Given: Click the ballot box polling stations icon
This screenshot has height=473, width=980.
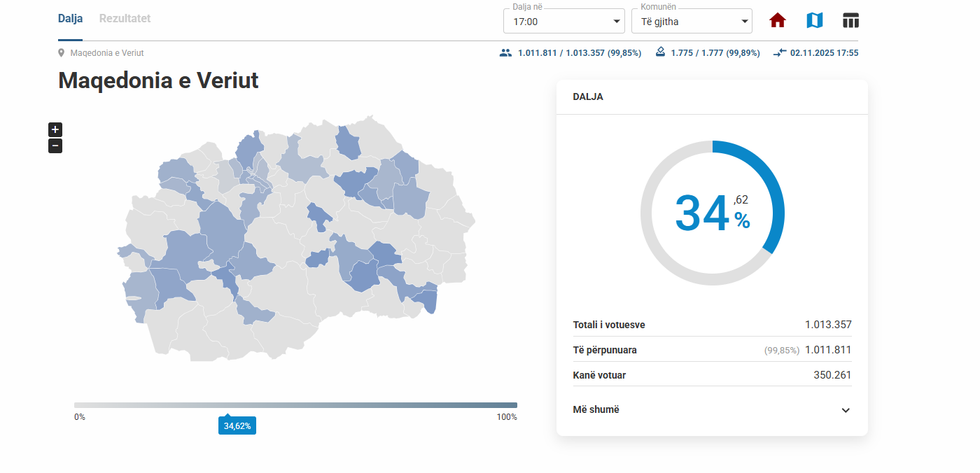Looking at the screenshot, I should 660,53.
